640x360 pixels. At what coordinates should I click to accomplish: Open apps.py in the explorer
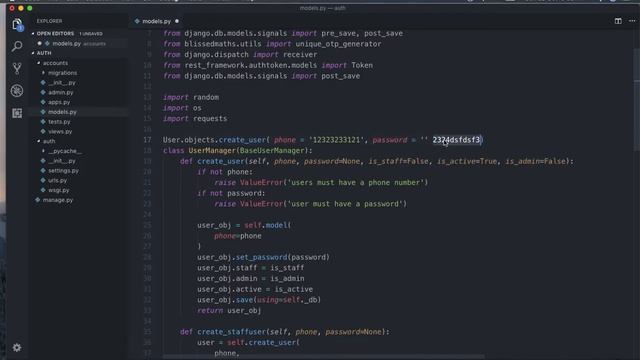(x=59, y=102)
